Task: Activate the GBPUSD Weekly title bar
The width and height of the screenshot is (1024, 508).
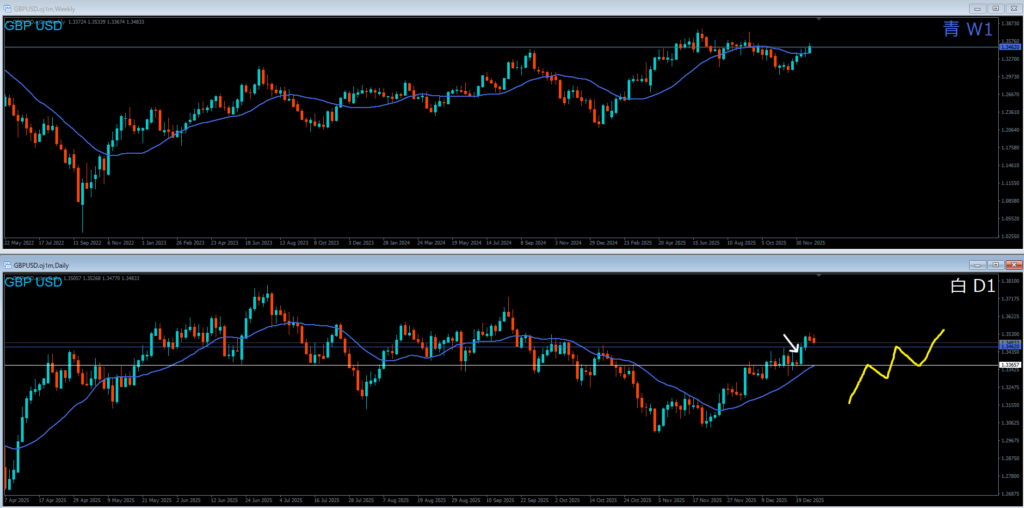Action: tap(400, 8)
